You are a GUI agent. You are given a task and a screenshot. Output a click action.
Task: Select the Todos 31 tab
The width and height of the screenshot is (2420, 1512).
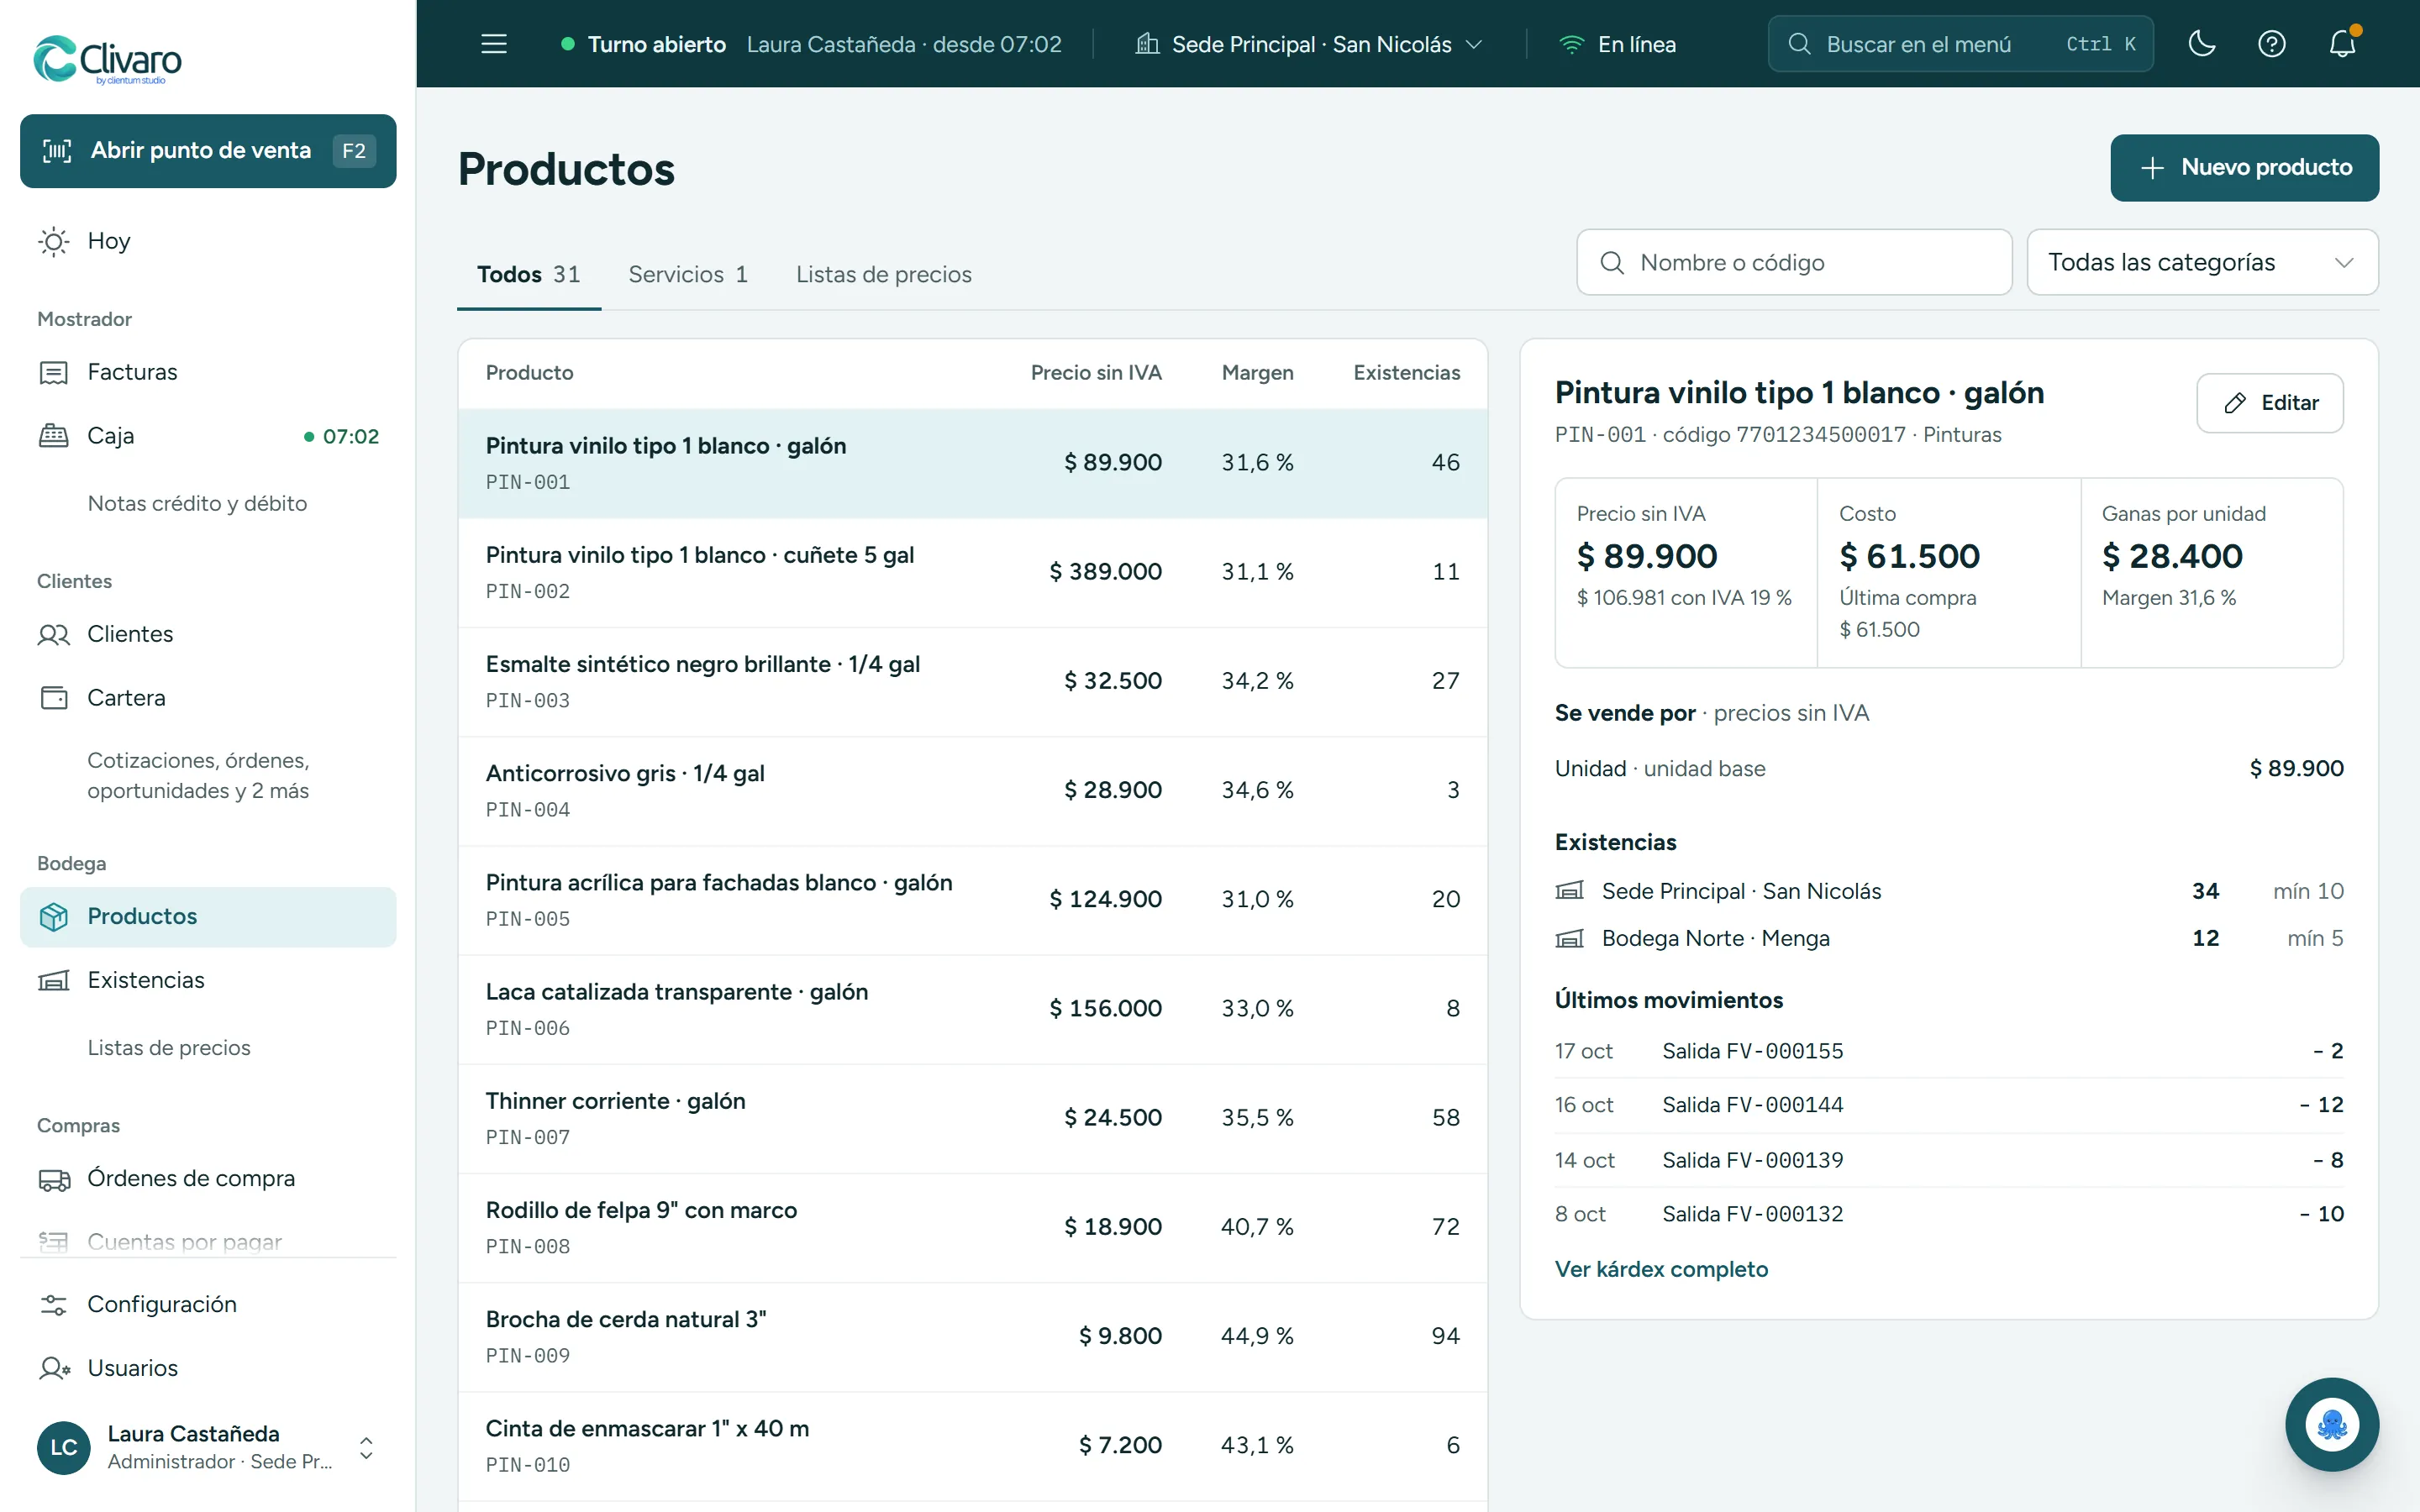pyautogui.click(x=528, y=274)
